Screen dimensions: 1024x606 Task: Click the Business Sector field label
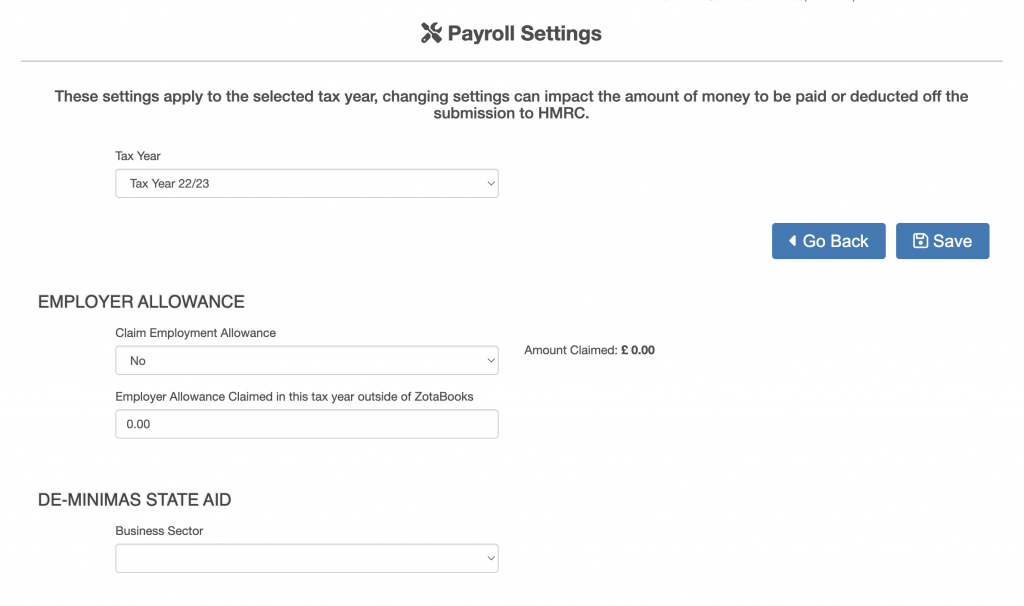click(159, 531)
